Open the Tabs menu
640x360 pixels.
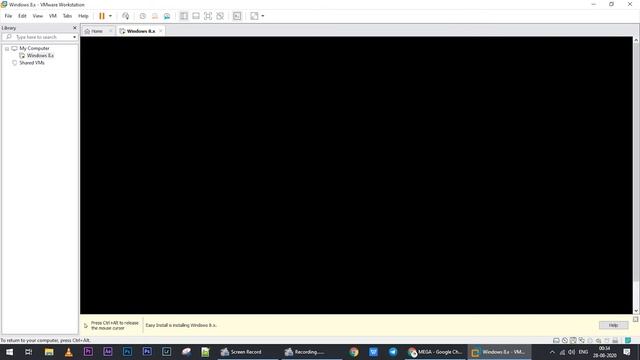coord(67,16)
